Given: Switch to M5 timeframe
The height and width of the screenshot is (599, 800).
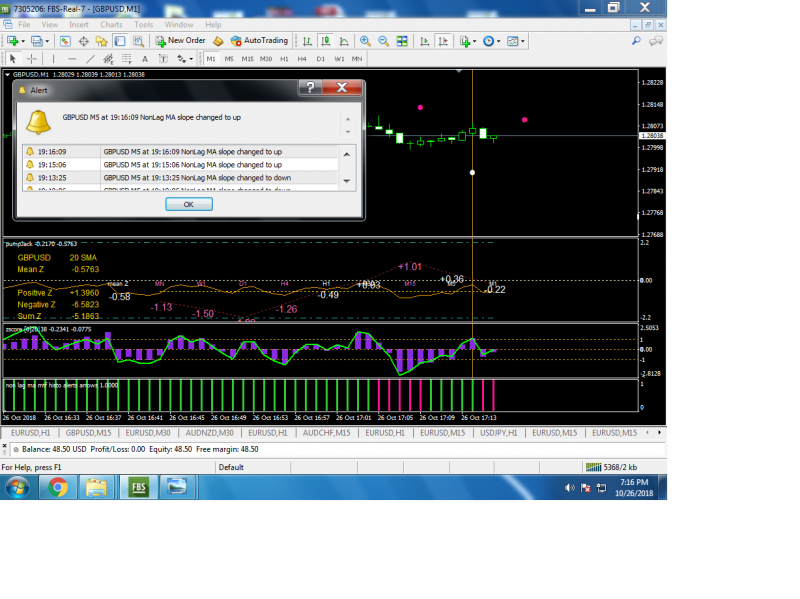Looking at the screenshot, I should click(229, 59).
